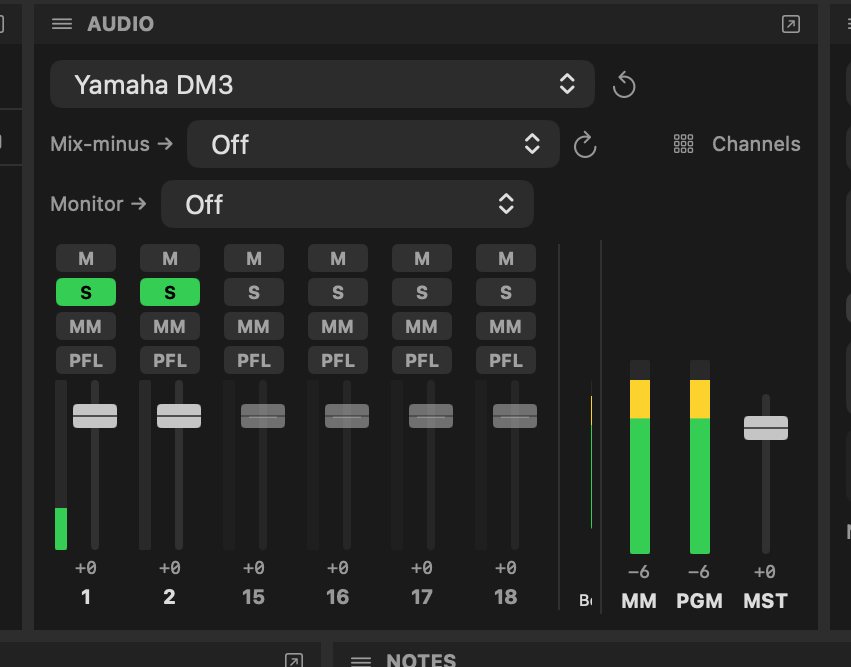This screenshot has height=667, width=851.
Task: Solo channel 16
Action: point(338,293)
